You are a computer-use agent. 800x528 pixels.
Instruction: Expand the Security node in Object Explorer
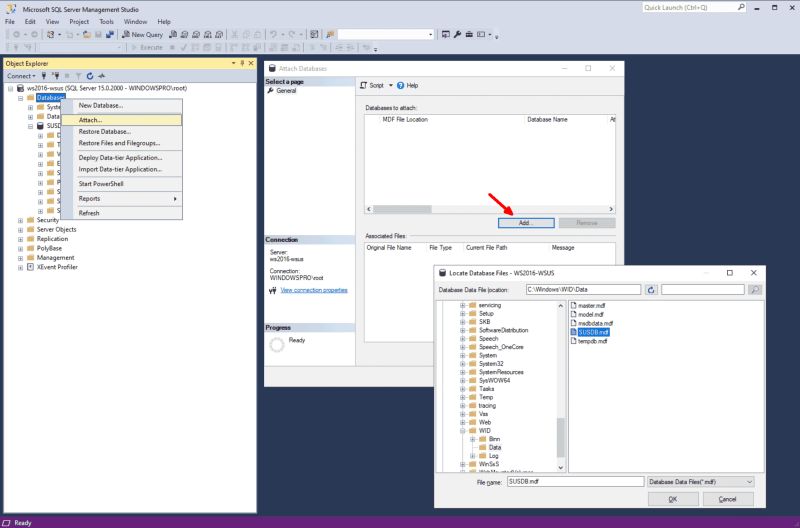coord(20,220)
